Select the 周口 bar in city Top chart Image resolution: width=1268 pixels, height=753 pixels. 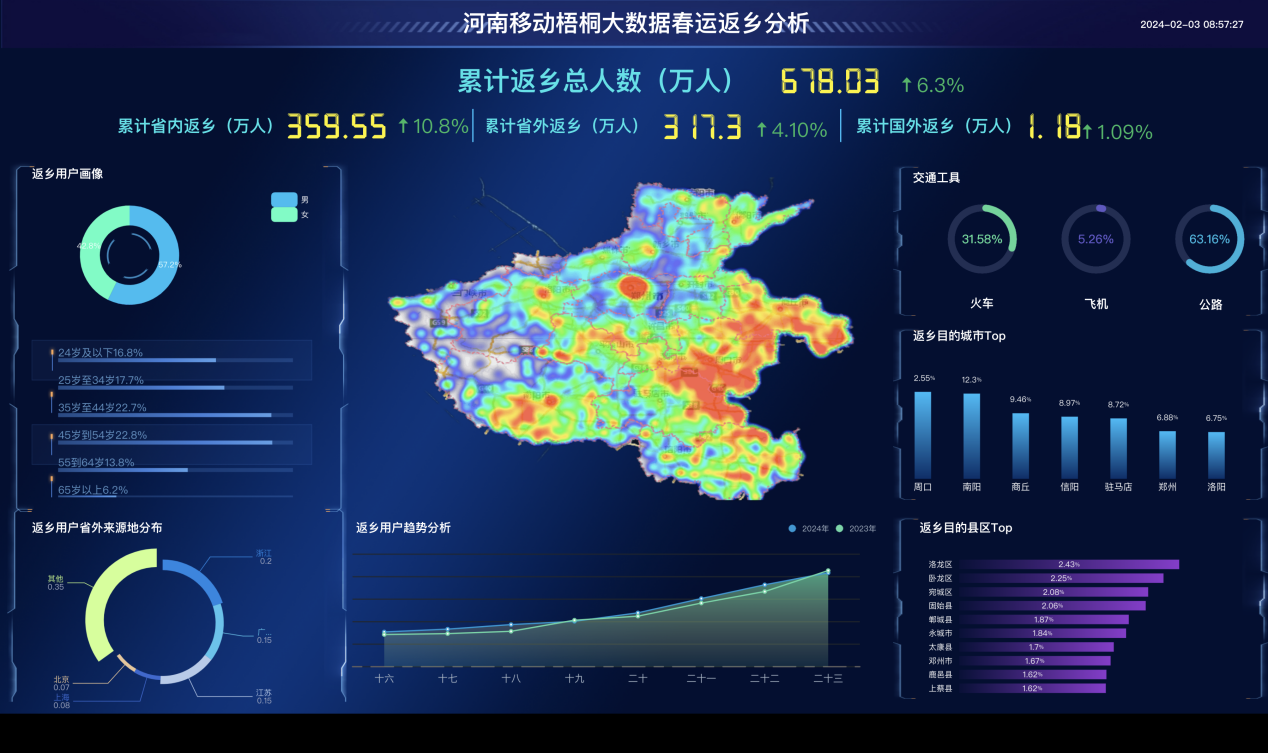tap(922, 434)
